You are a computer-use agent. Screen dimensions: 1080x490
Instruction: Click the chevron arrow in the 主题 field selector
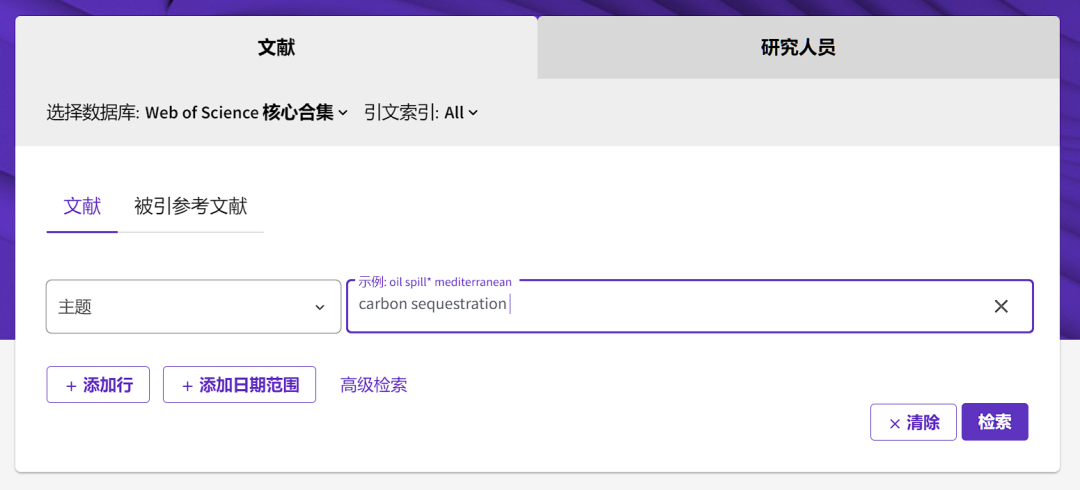click(320, 308)
